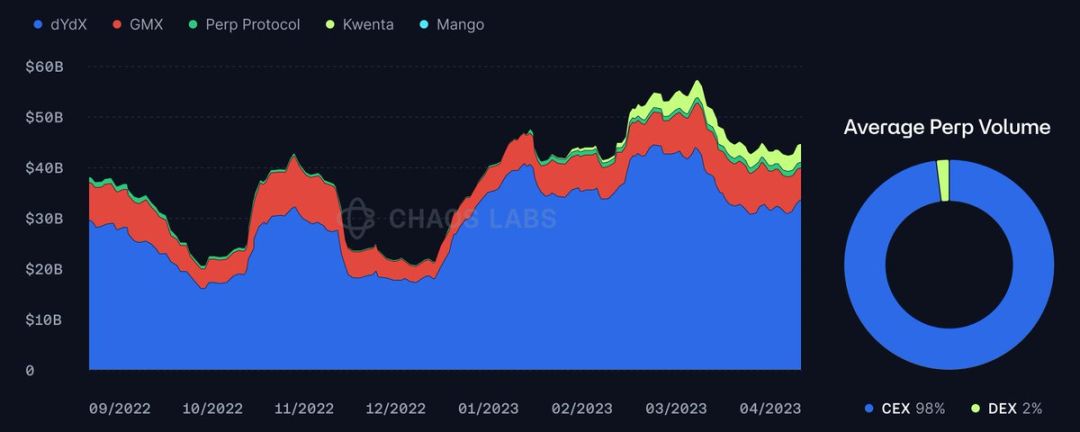Viewport: 1080px width, 432px height.
Task: Click the green DEX slice of donut
Action: coord(943,181)
